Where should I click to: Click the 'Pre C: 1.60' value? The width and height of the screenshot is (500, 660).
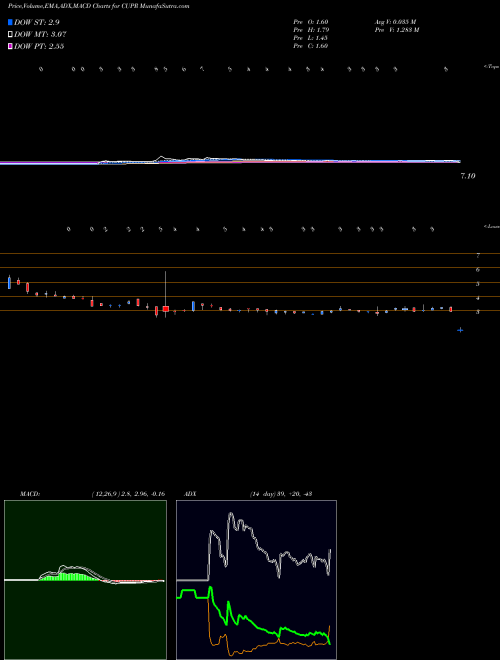point(311,45)
